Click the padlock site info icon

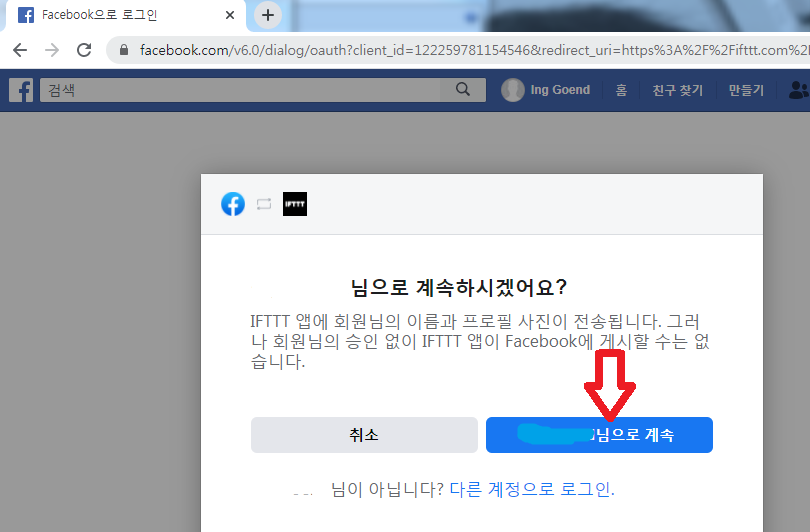tap(123, 50)
